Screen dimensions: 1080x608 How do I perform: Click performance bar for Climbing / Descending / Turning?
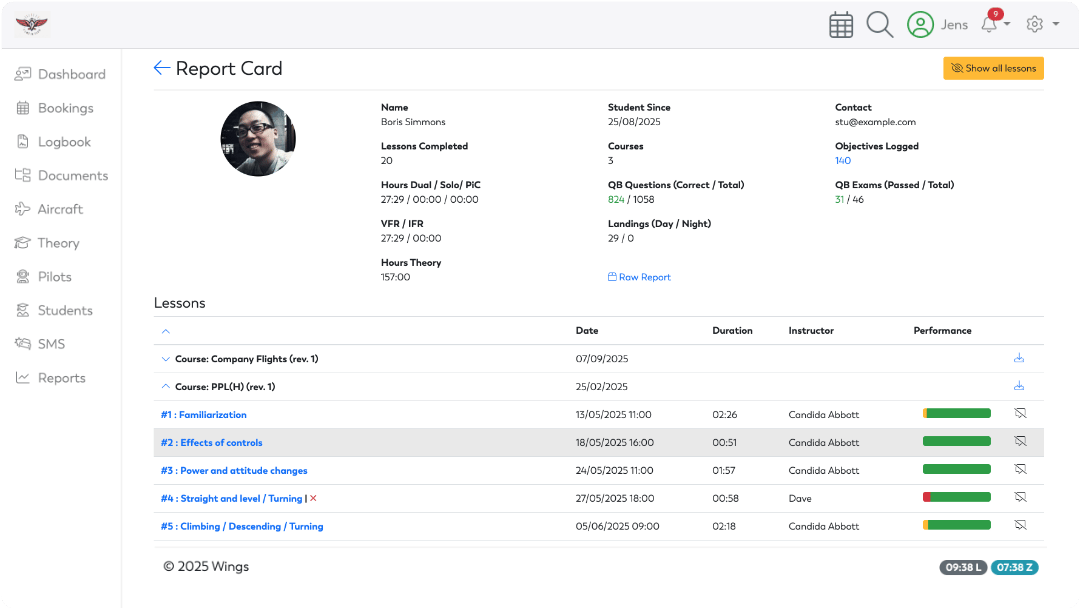click(956, 526)
